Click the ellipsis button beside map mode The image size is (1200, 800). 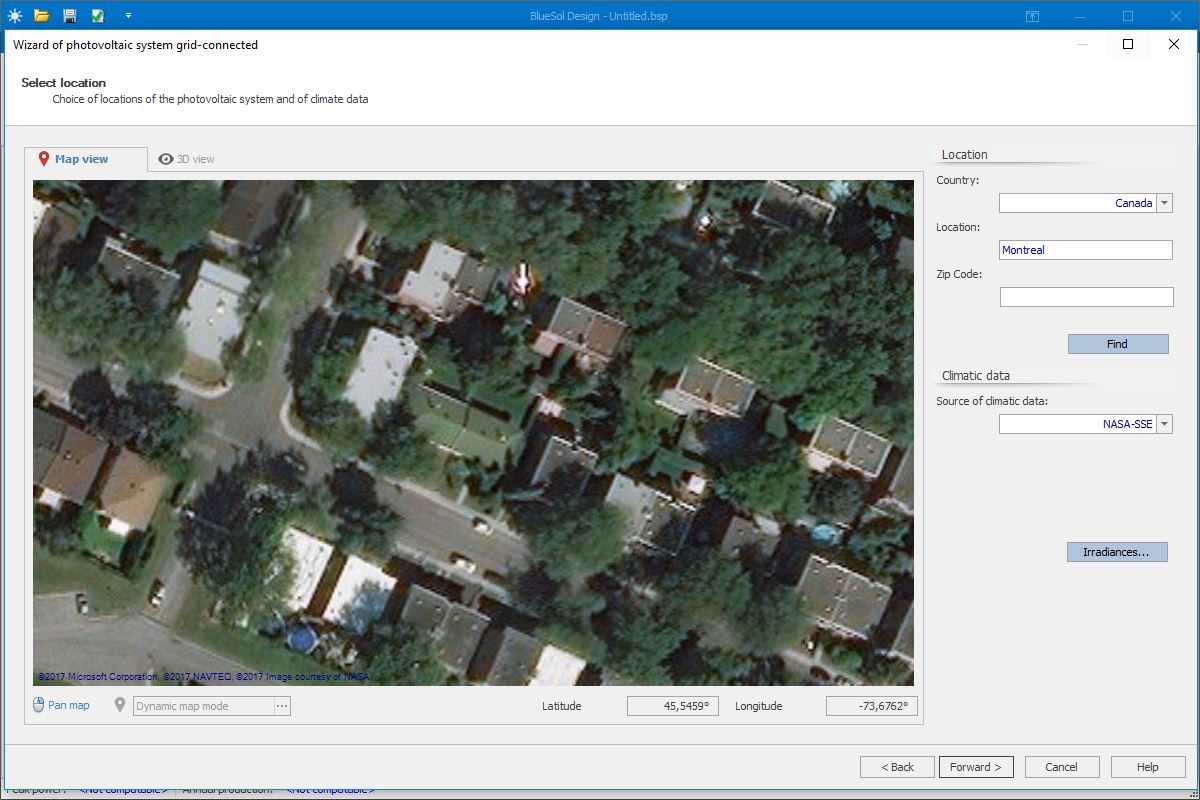[x=282, y=706]
